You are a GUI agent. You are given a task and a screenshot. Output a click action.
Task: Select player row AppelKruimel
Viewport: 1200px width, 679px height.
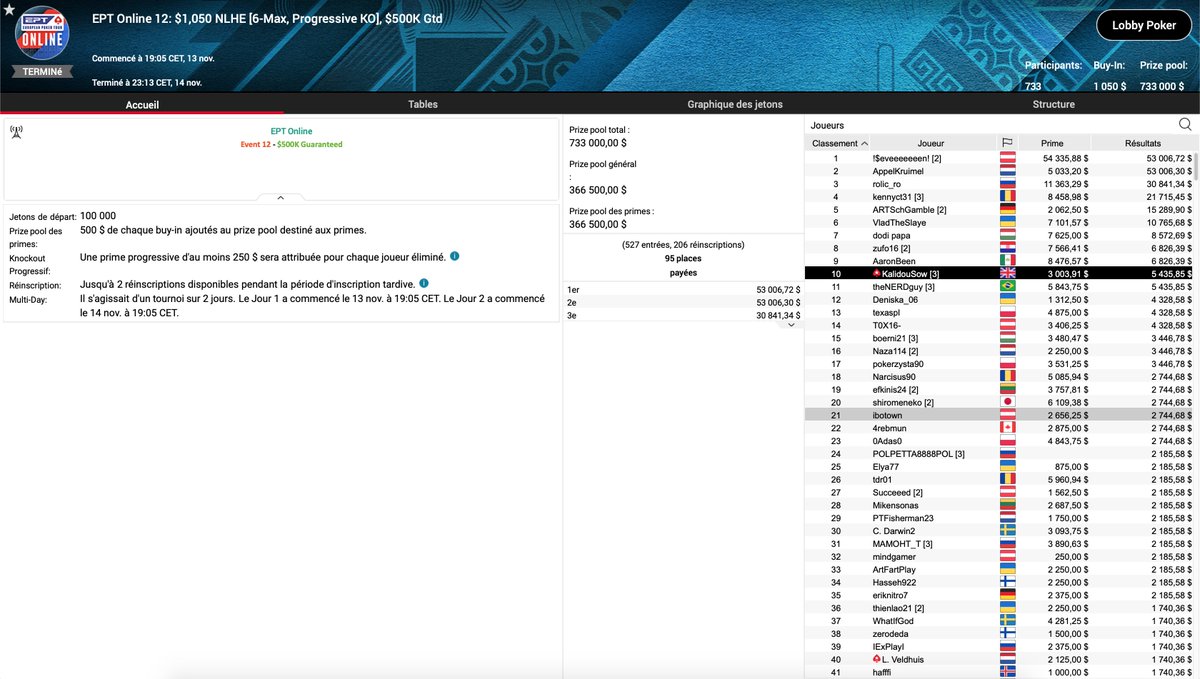point(998,170)
